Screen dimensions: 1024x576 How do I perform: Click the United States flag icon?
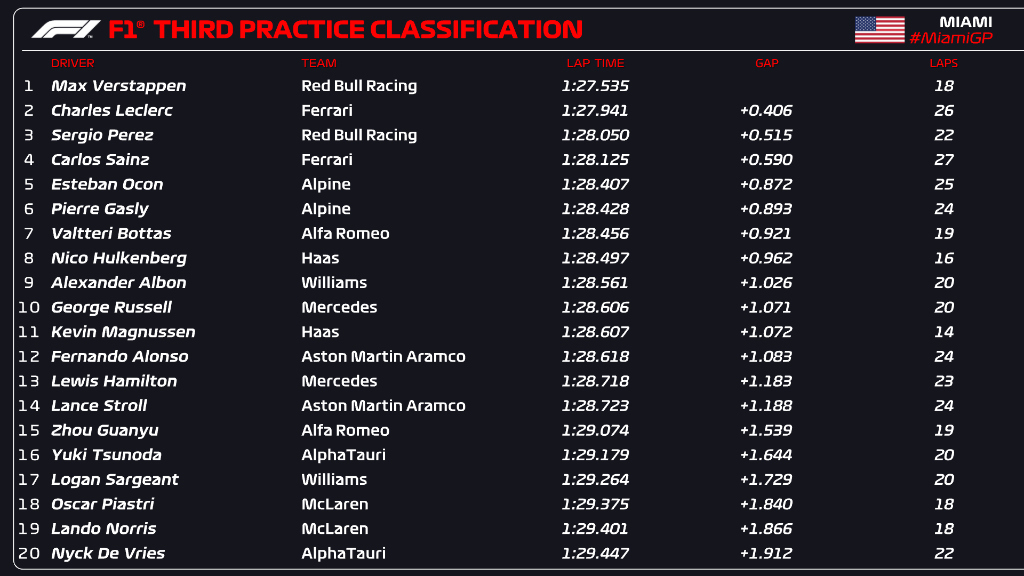point(879,29)
